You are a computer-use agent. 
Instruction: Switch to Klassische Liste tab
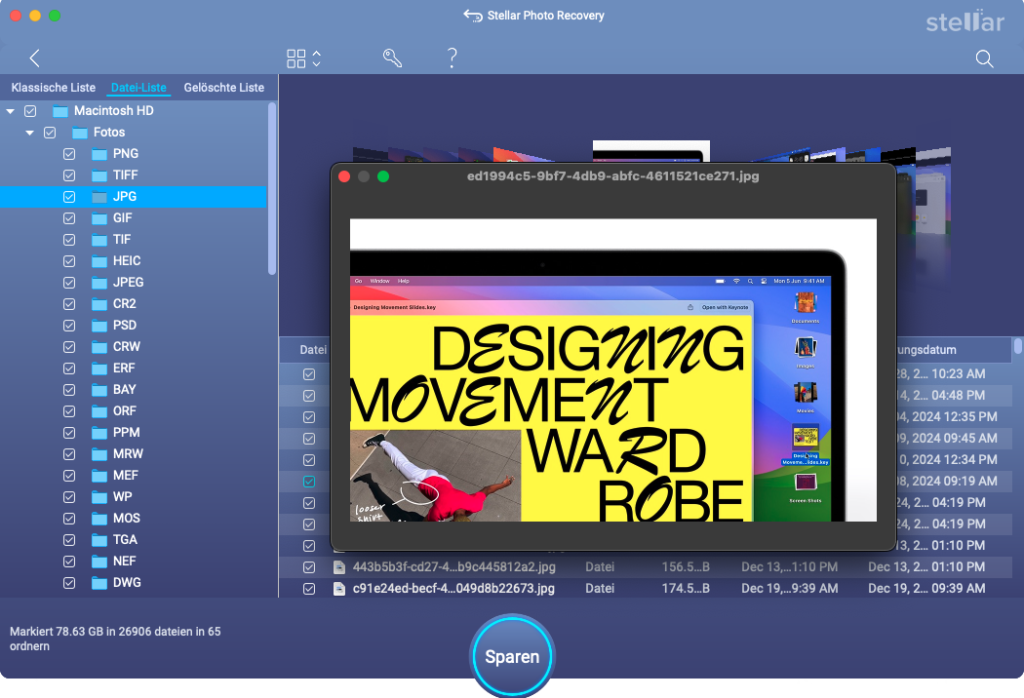click(x=53, y=88)
